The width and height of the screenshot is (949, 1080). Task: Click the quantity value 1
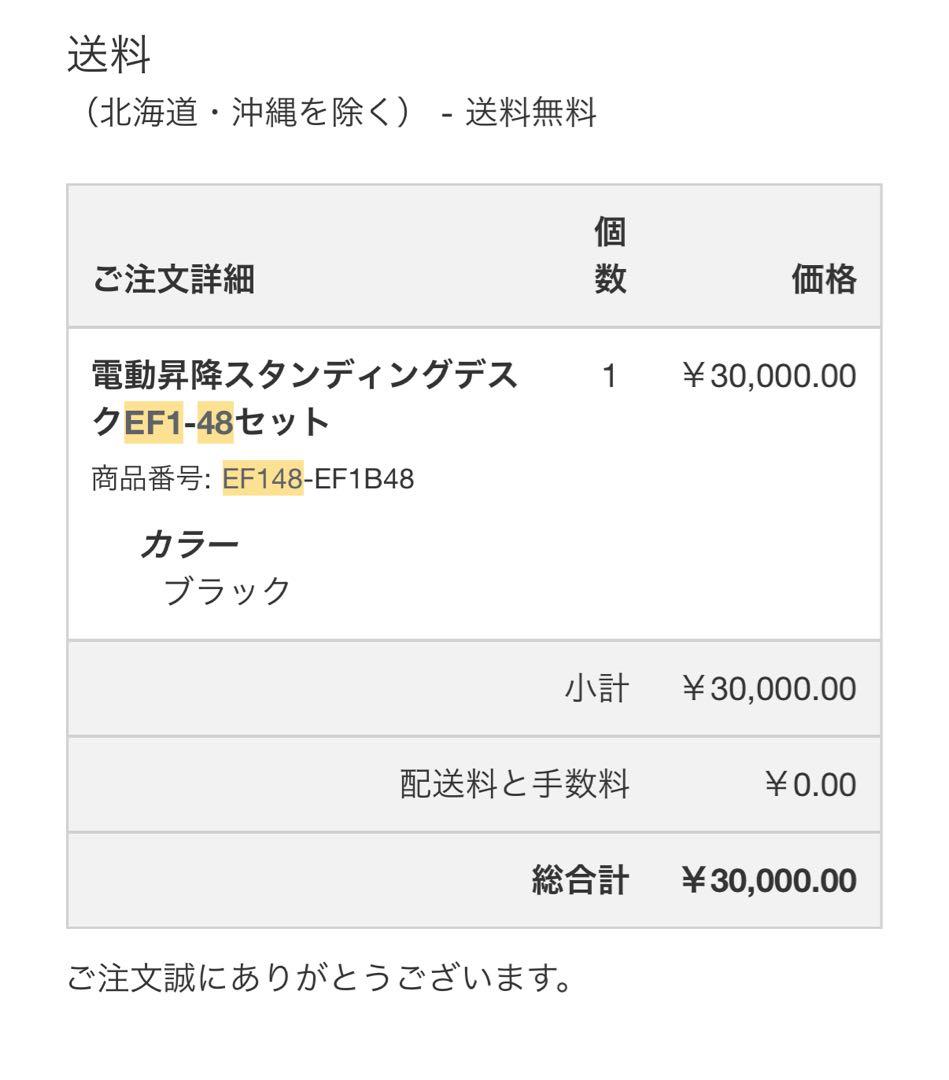click(610, 377)
